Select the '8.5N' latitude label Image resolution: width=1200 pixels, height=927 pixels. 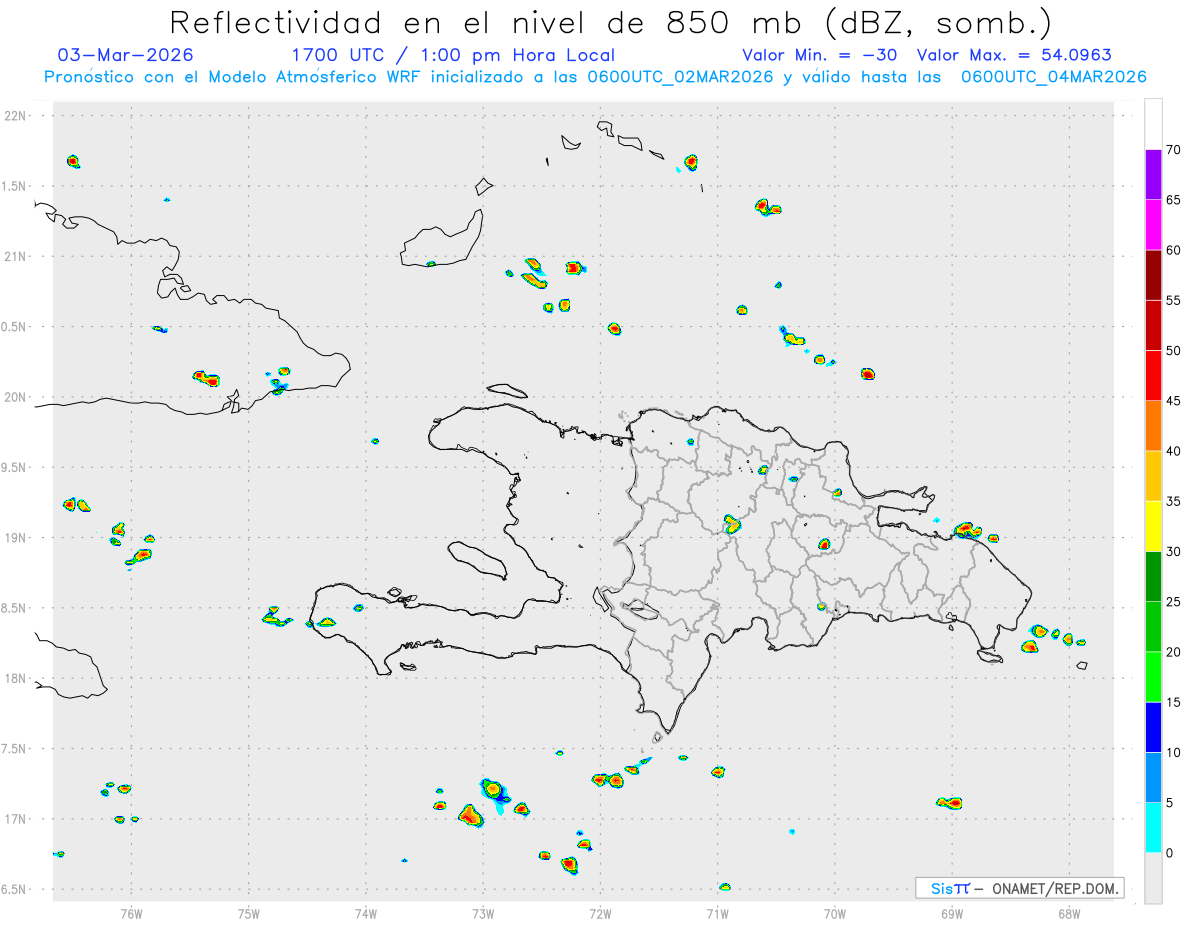[15, 608]
